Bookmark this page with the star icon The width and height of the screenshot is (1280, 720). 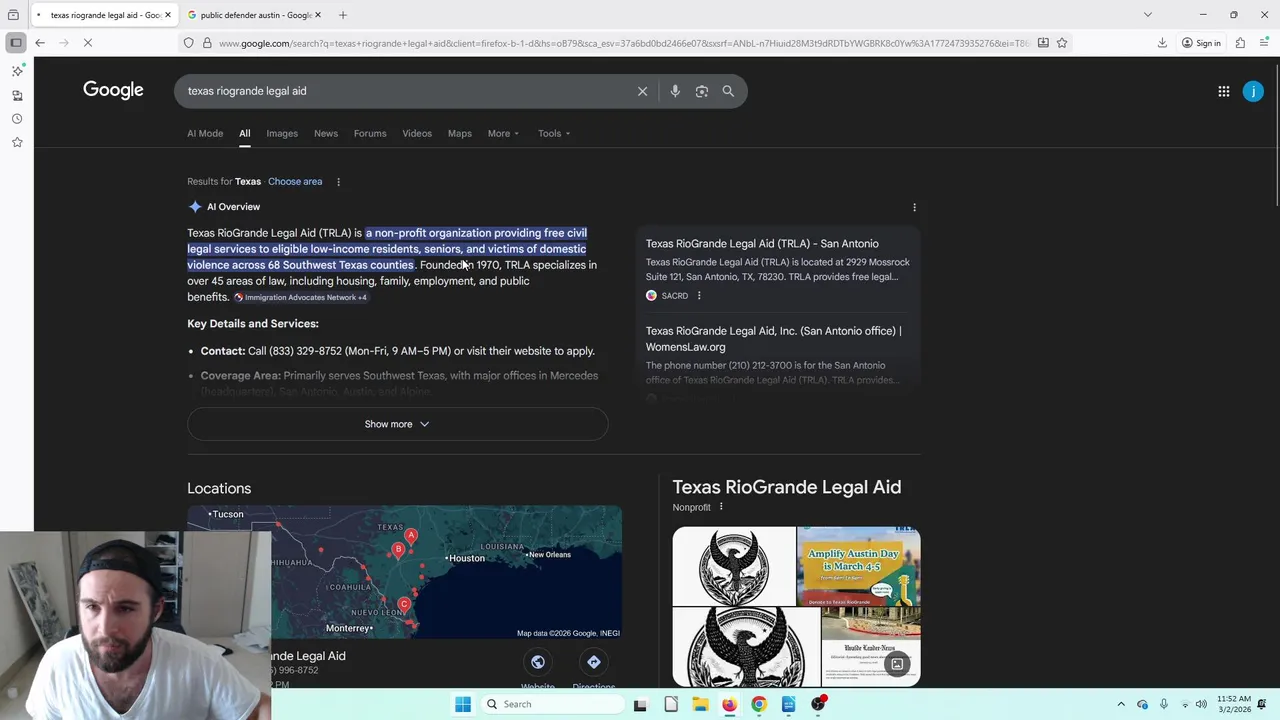(x=1062, y=43)
